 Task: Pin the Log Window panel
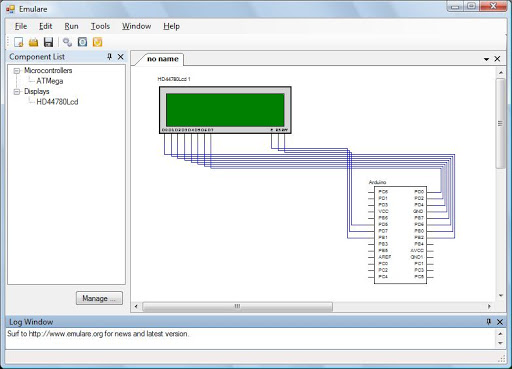(489, 322)
